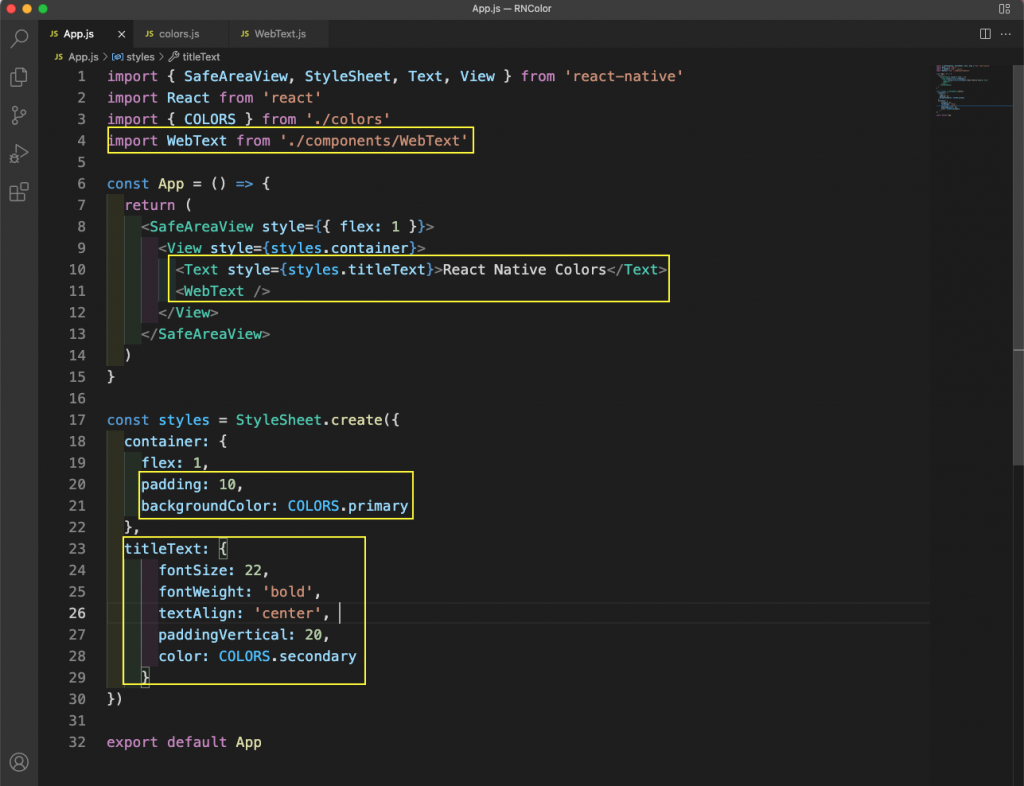Close the App.js editor tab

tap(121, 34)
